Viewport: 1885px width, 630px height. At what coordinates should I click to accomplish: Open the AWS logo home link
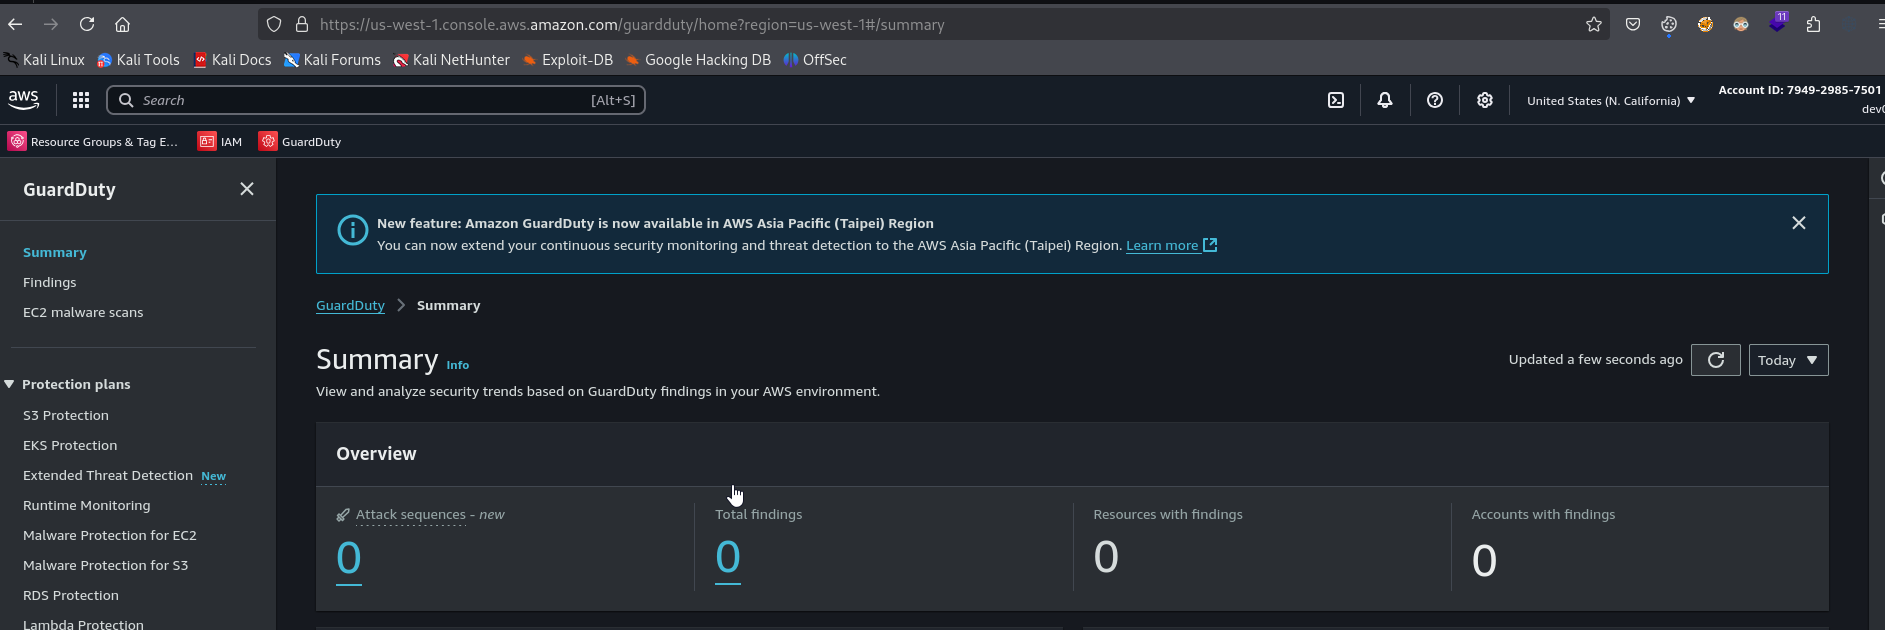(23, 100)
